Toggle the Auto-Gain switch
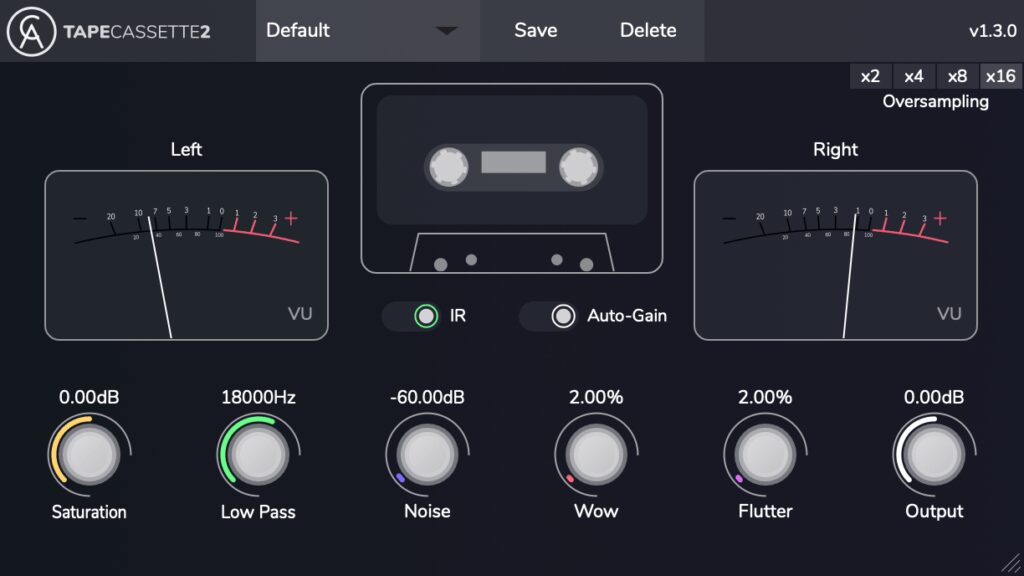 [x=548, y=316]
